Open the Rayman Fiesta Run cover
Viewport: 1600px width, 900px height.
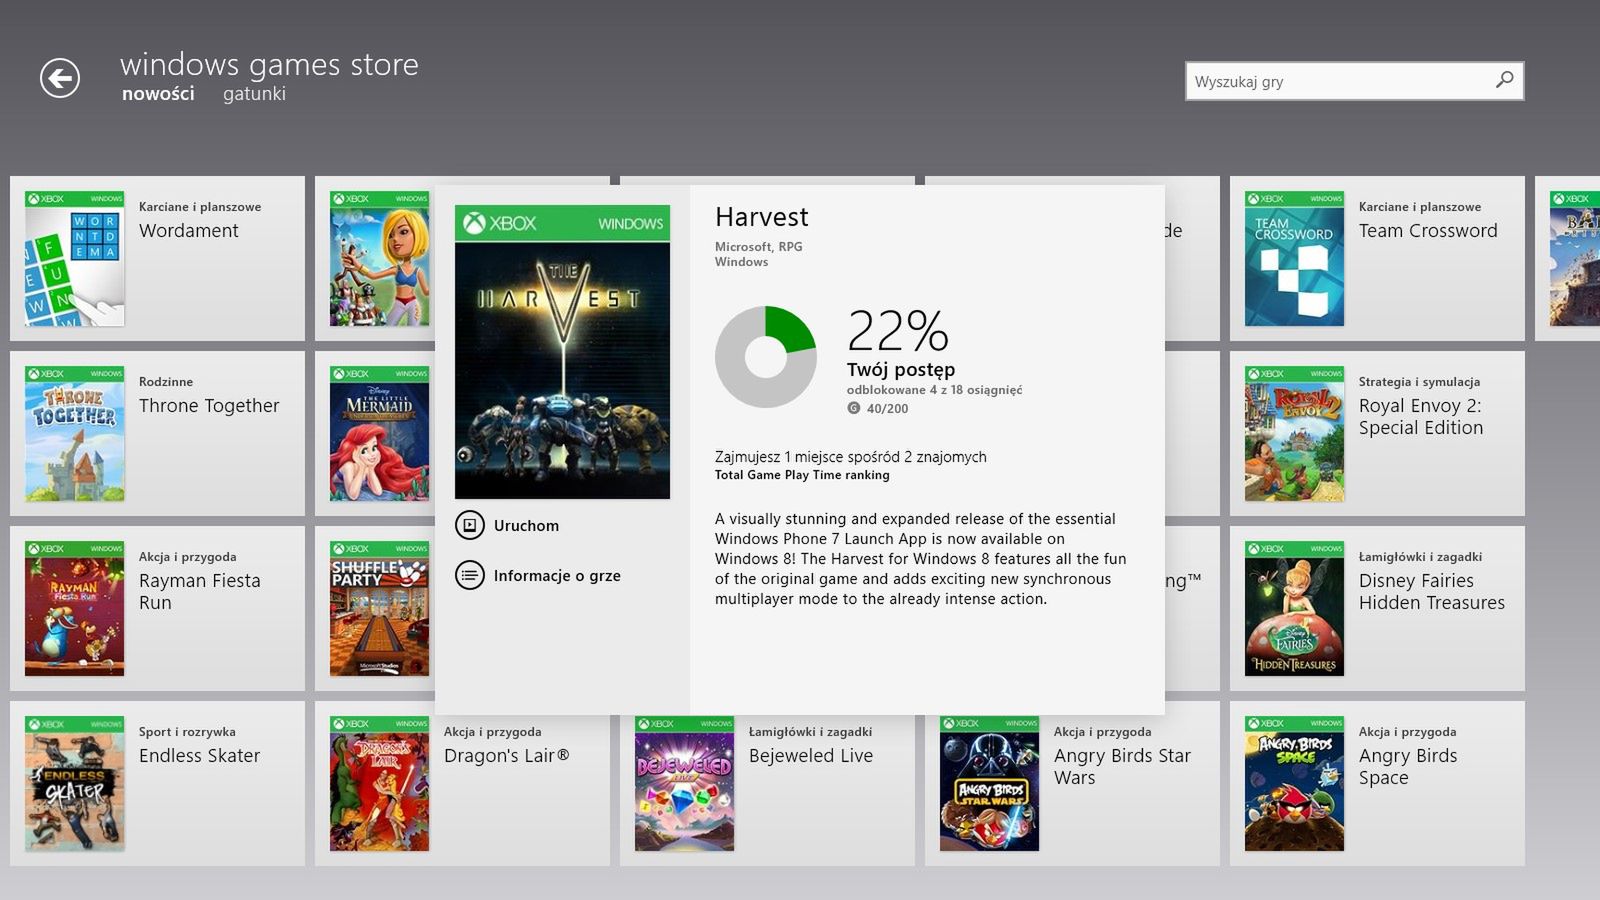click(75, 608)
